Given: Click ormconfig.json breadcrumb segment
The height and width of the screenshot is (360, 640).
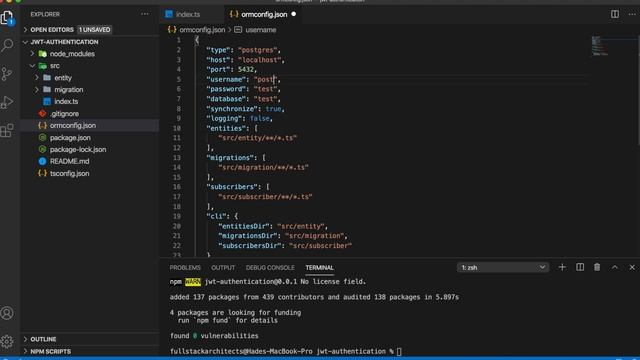Looking at the screenshot, I should pos(202,30).
